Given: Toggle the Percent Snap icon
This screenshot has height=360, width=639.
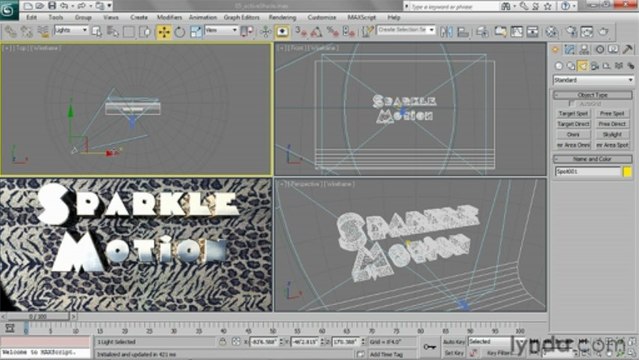Looking at the screenshot, I should coord(333,32).
